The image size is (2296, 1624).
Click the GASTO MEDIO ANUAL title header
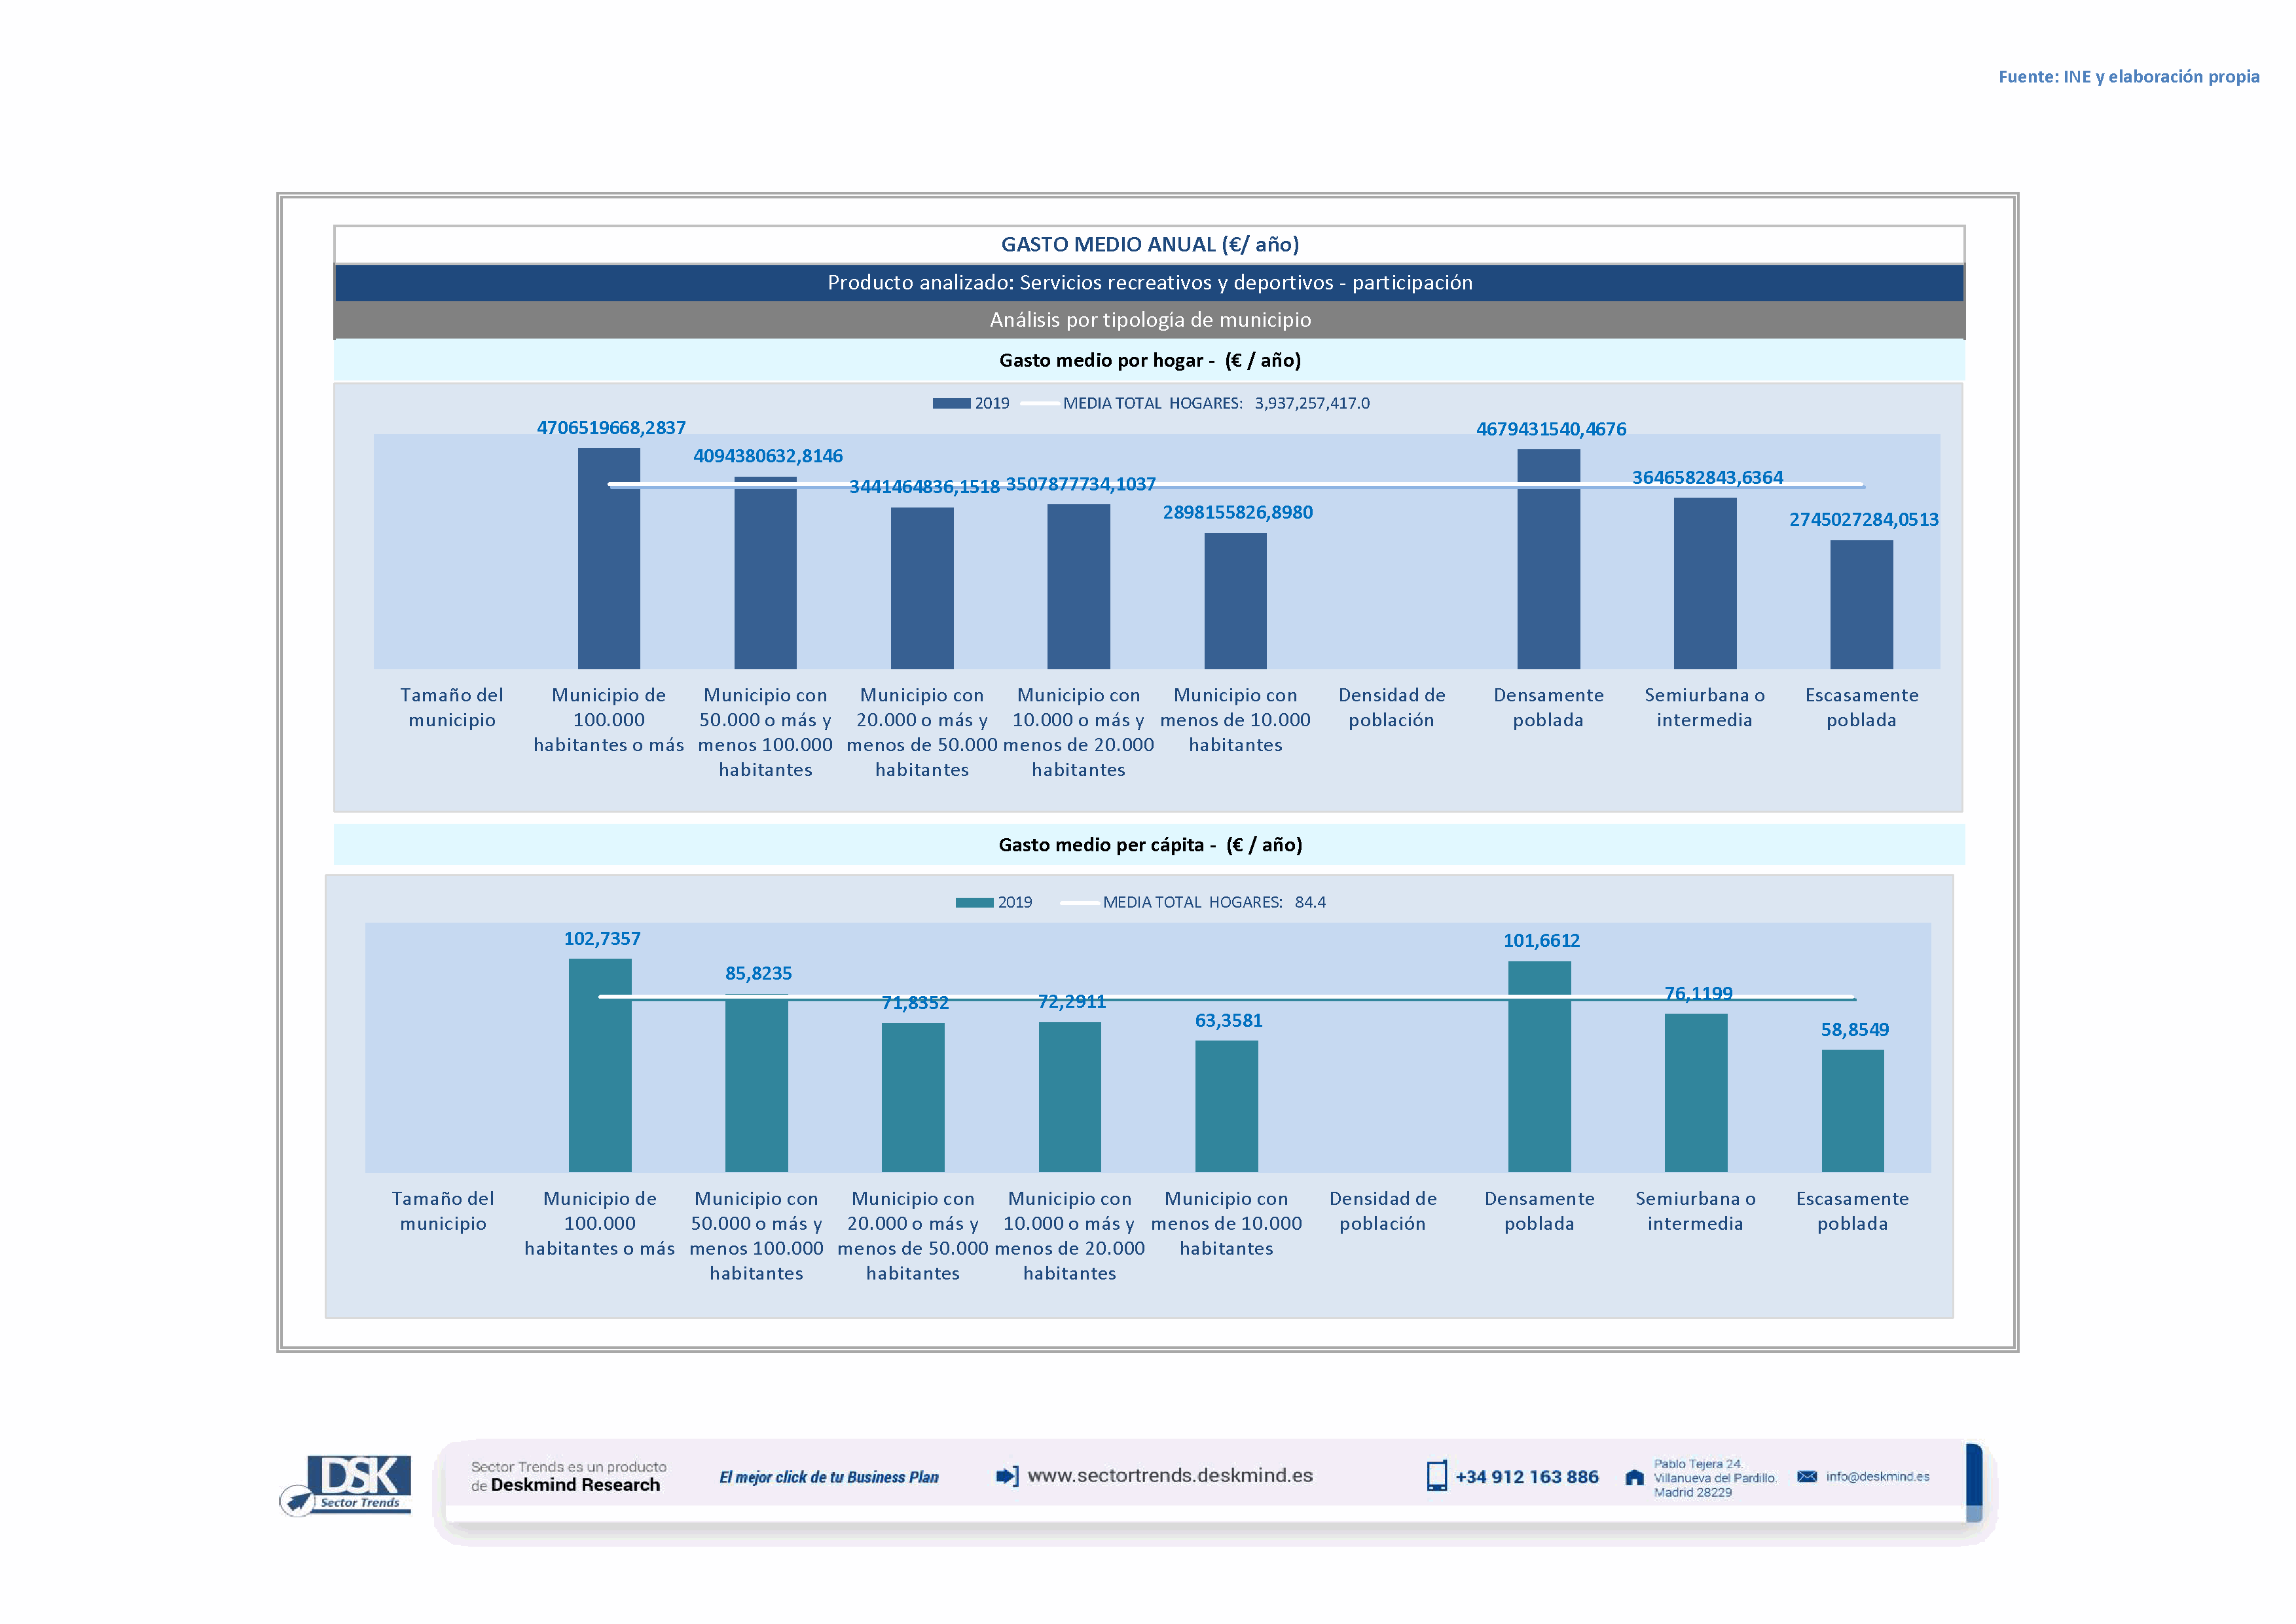[x=1149, y=244]
